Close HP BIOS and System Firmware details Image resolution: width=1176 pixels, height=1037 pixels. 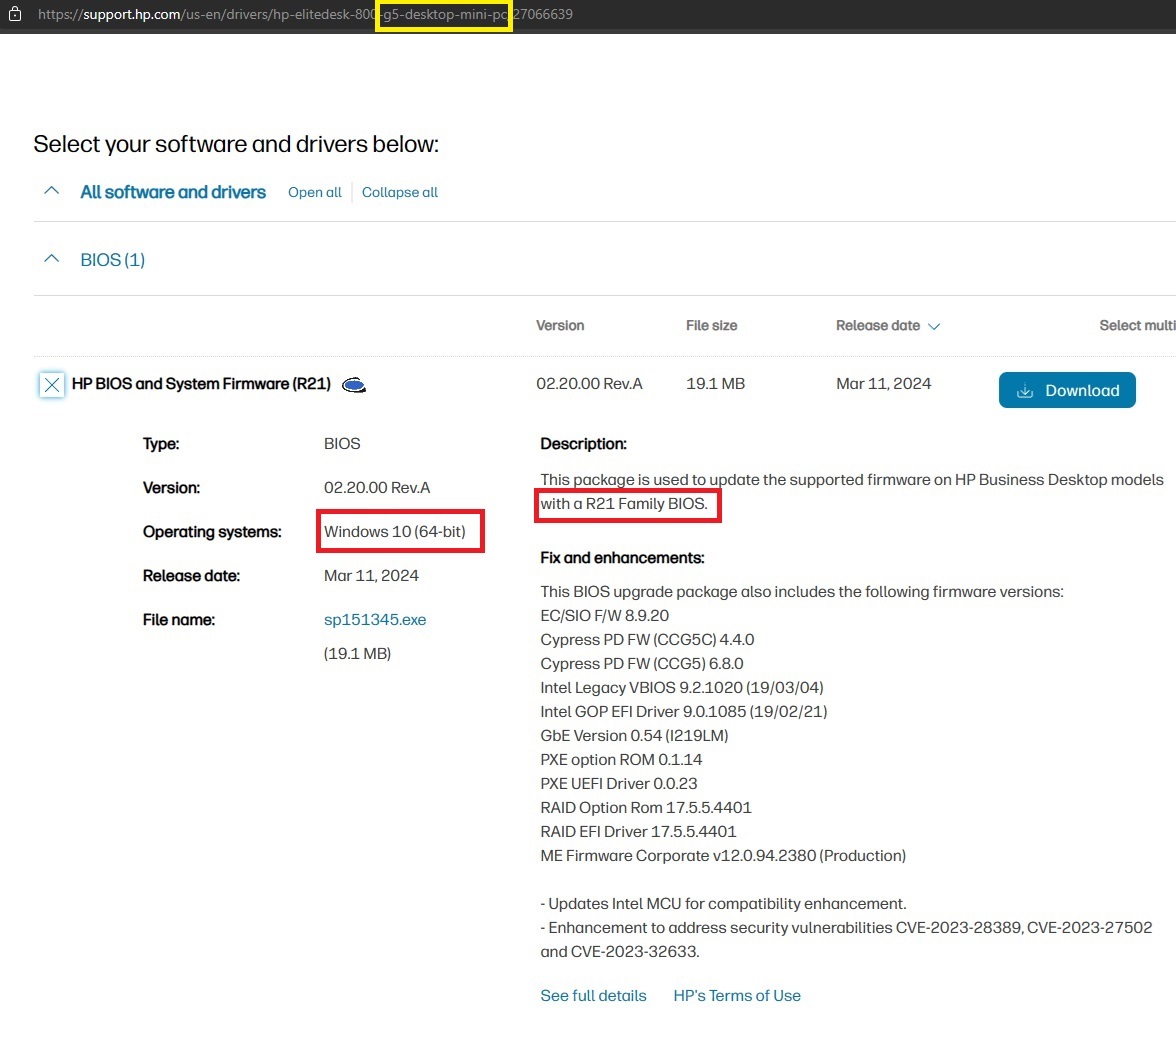(x=52, y=385)
